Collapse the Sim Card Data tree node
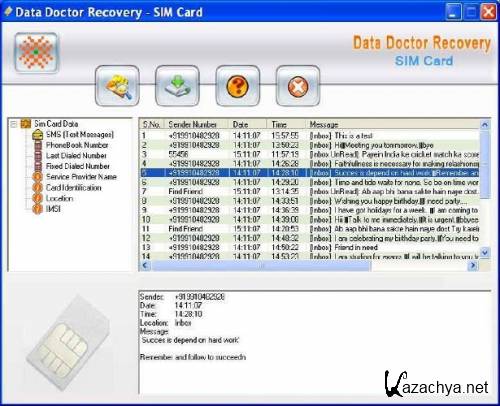This screenshot has width=500, height=406. [x=13, y=124]
